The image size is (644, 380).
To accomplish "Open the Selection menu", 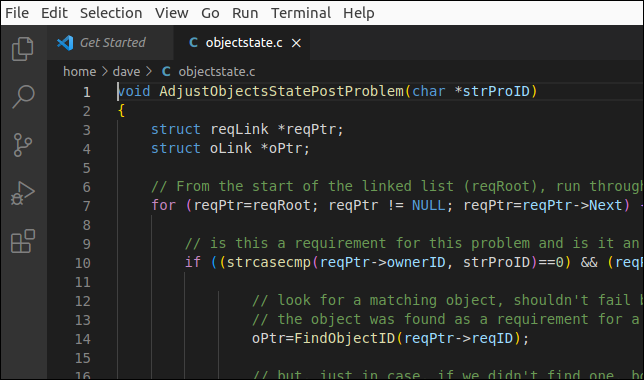I will tap(111, 13).
